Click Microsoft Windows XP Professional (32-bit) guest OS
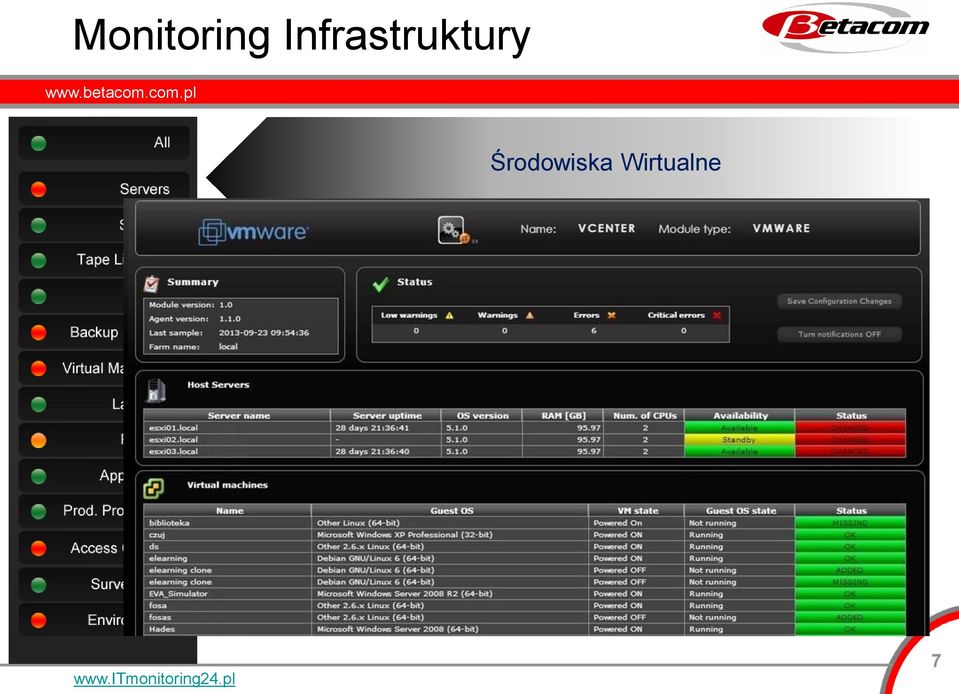This screenshot has height=694, width=959. (x=404, y=534)
